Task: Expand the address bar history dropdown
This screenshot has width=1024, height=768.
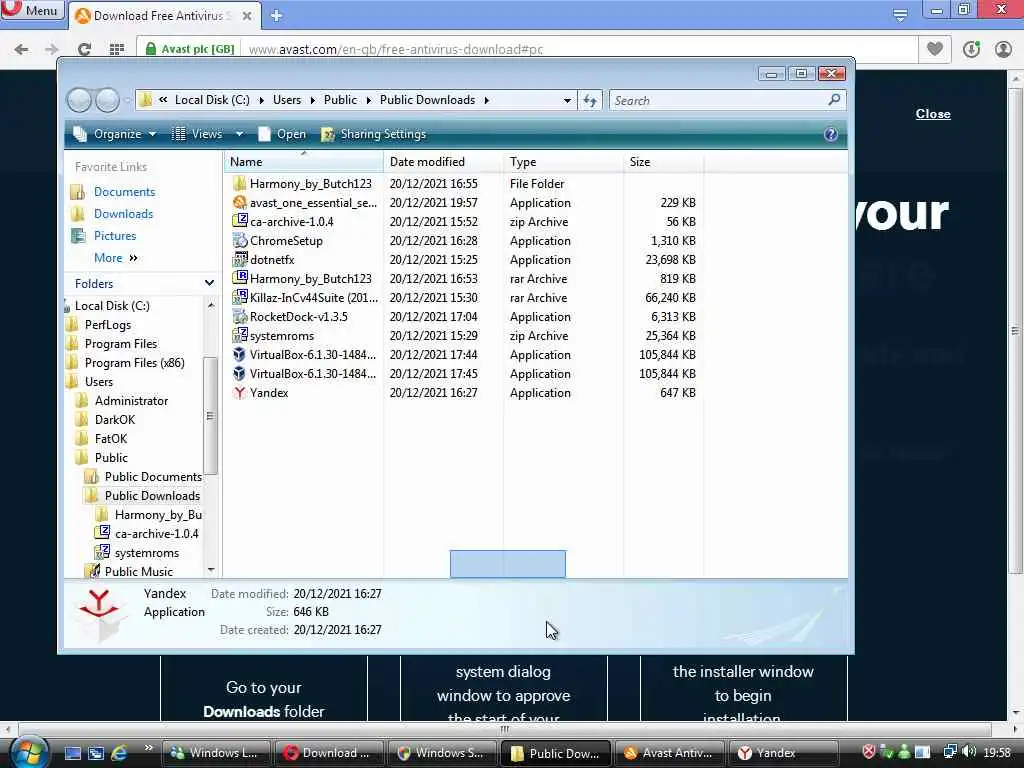Action: coord(567,100)
